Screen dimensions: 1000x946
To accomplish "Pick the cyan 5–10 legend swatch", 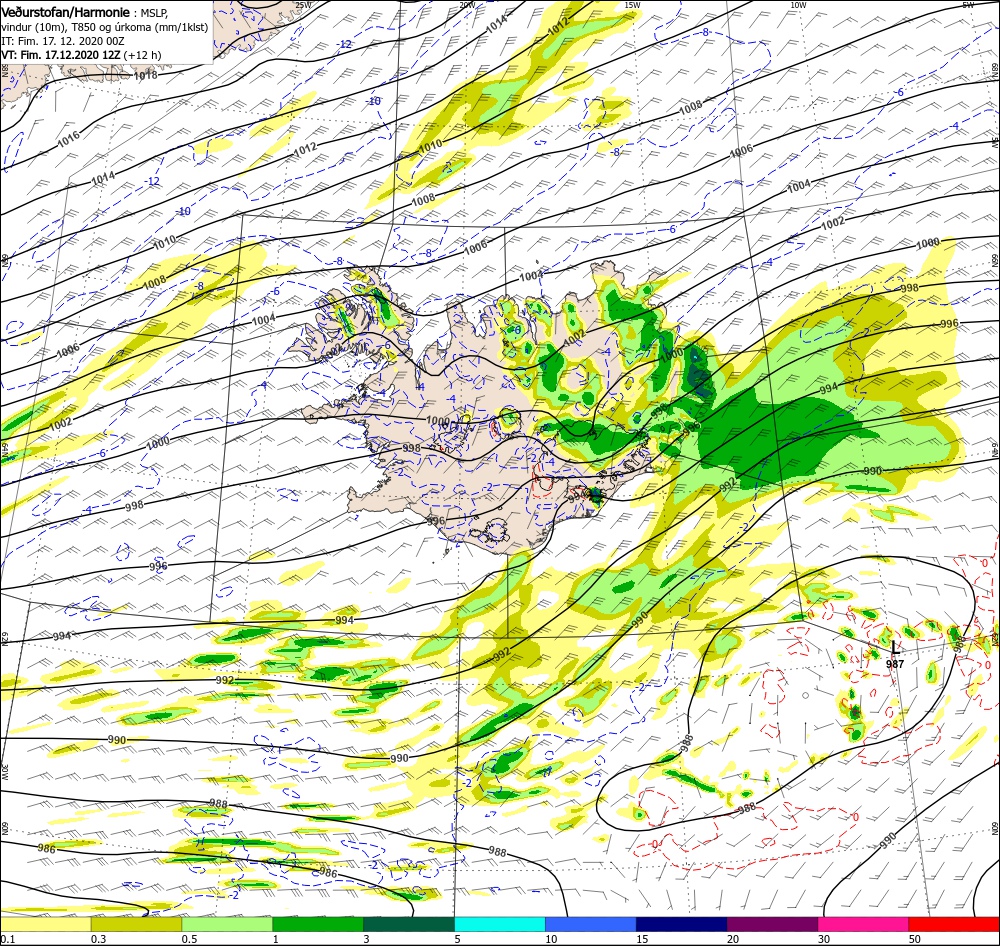I will click(500, 924).
